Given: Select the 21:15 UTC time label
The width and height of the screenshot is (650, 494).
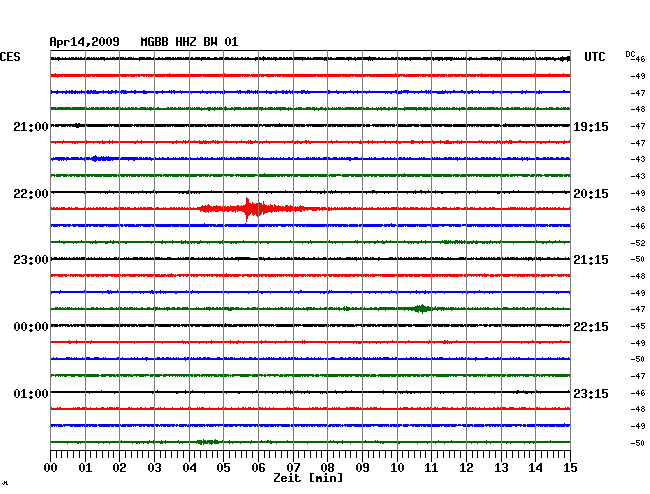Looking at the screenshot, I should coord(591,260).
